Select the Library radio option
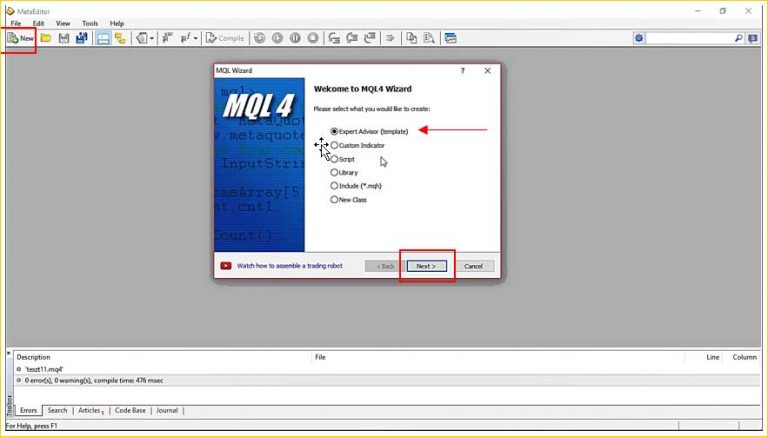 (334, 172)
